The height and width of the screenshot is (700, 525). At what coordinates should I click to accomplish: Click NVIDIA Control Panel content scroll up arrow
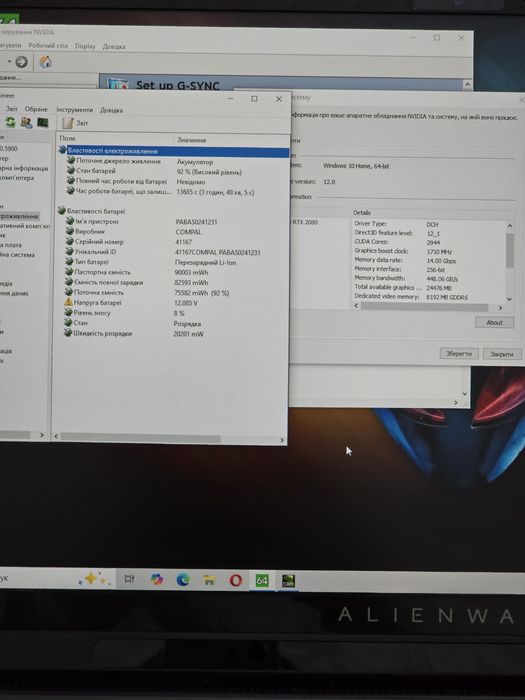tap(467, 84)
